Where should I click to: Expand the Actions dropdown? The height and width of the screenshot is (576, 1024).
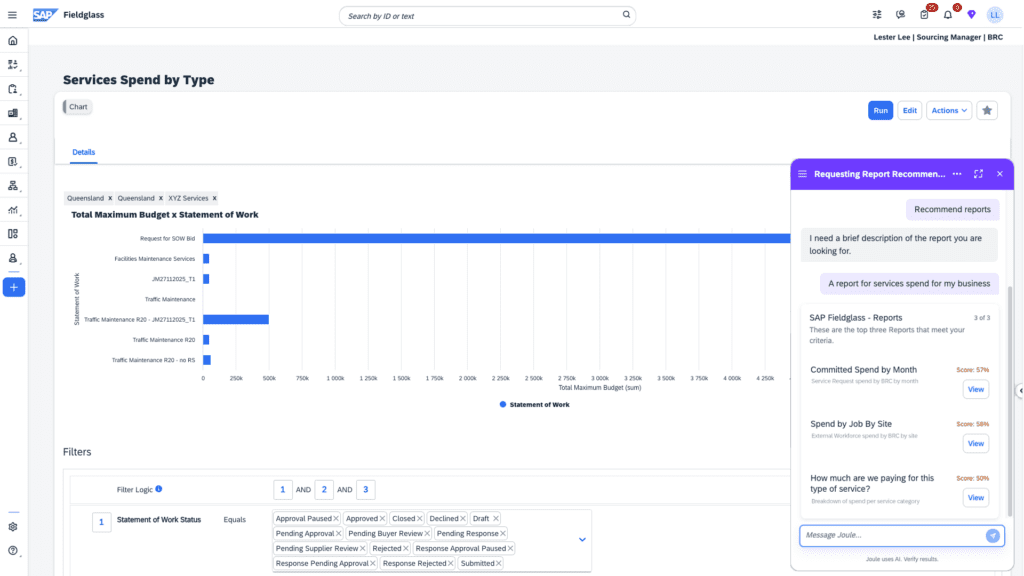949,110
